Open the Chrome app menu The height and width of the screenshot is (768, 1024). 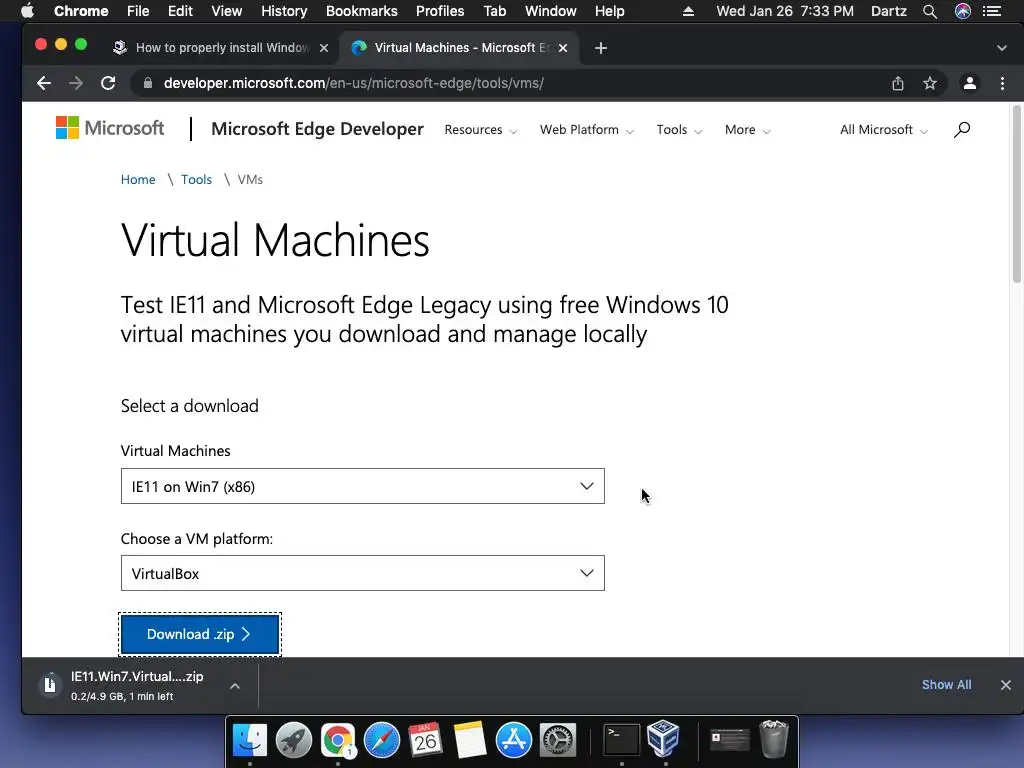81,11
